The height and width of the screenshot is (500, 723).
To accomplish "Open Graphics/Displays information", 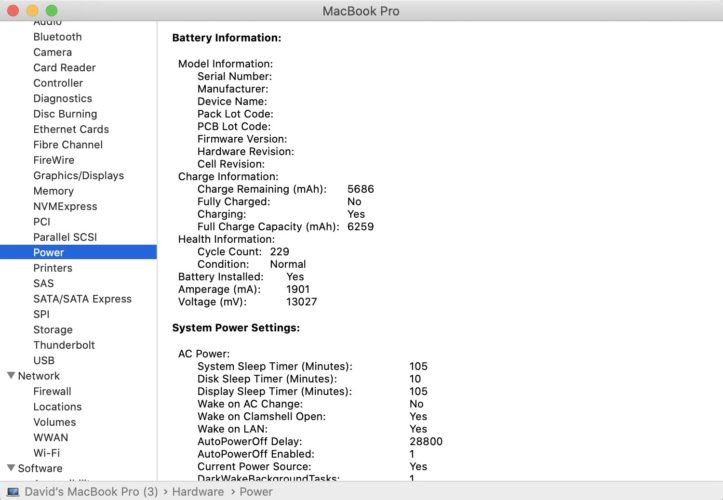I will pyautogui.click(x=78, y=176).
